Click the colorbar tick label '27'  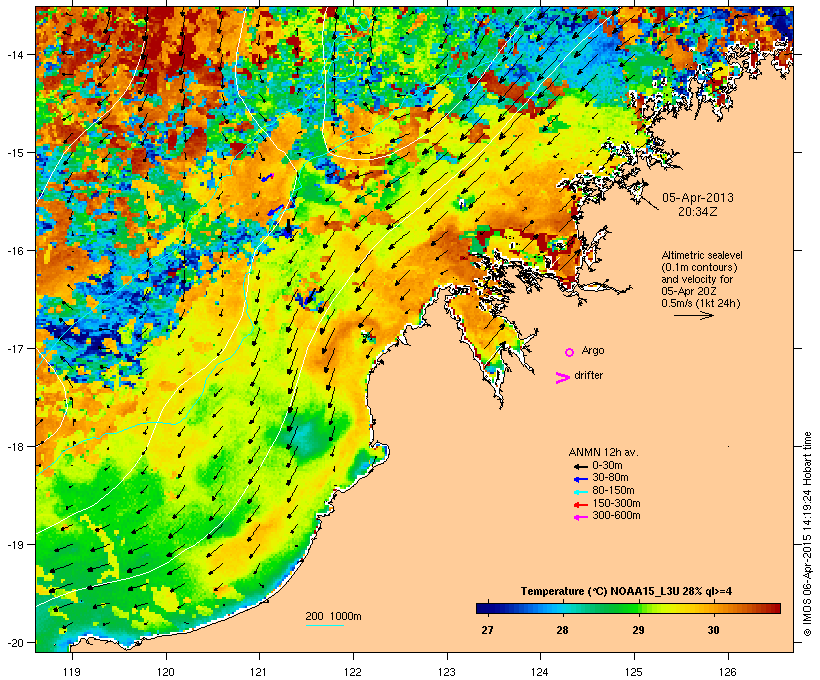487,630
